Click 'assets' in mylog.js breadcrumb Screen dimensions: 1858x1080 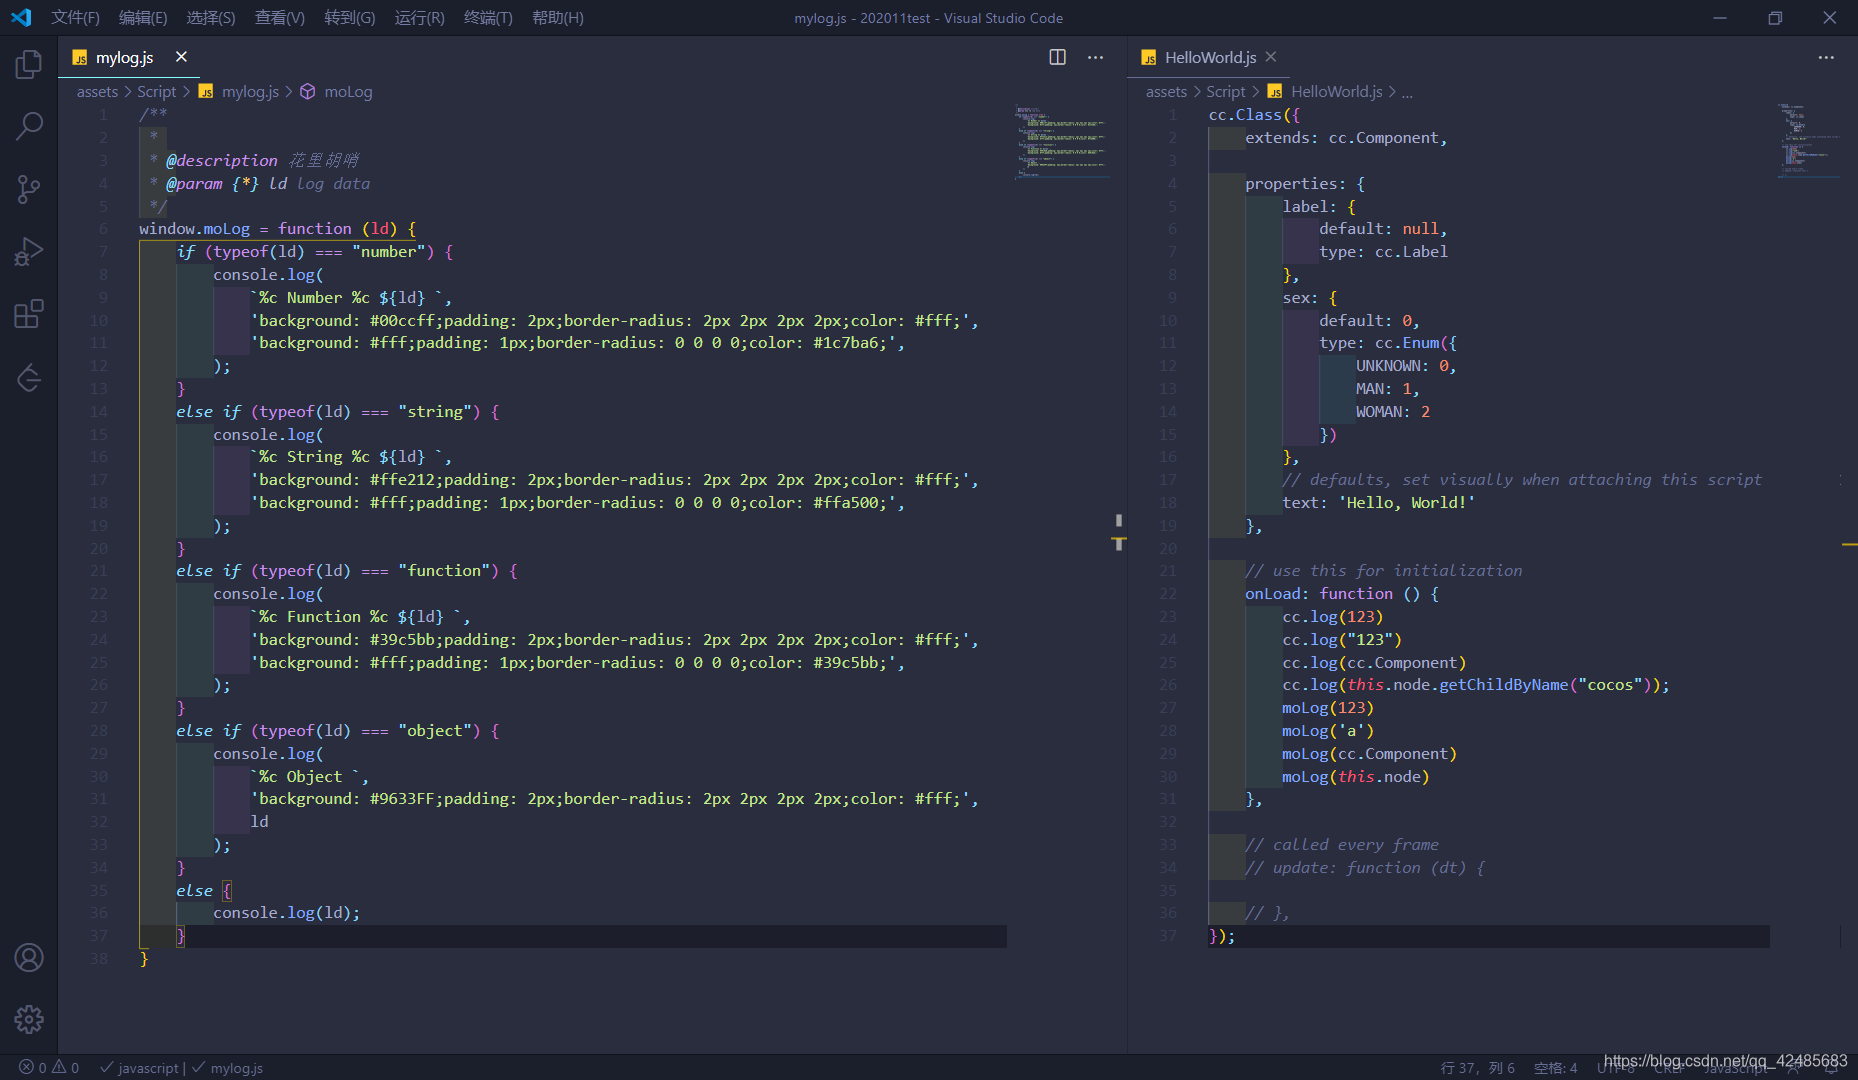click(97, 91)
